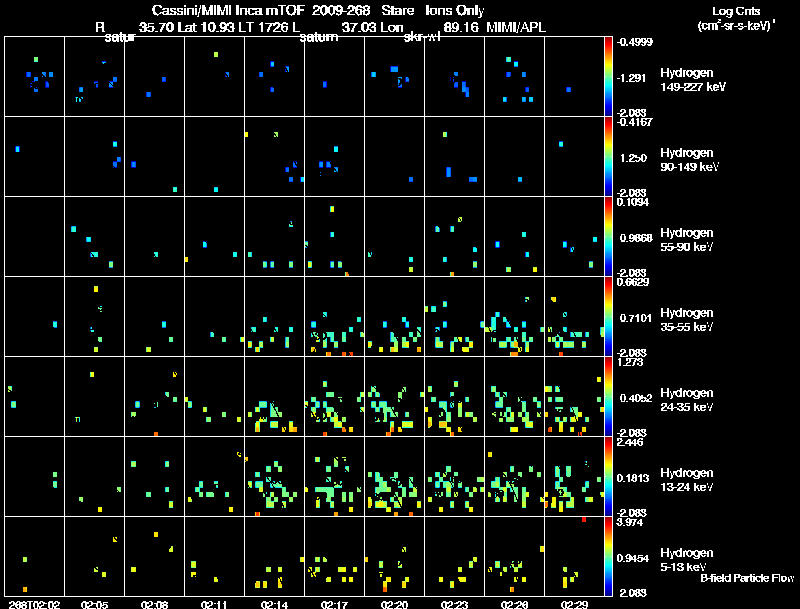The image size is (800, 609).
Task: Click the -0.4999 color scale maximum
Action: coord(634,42)
